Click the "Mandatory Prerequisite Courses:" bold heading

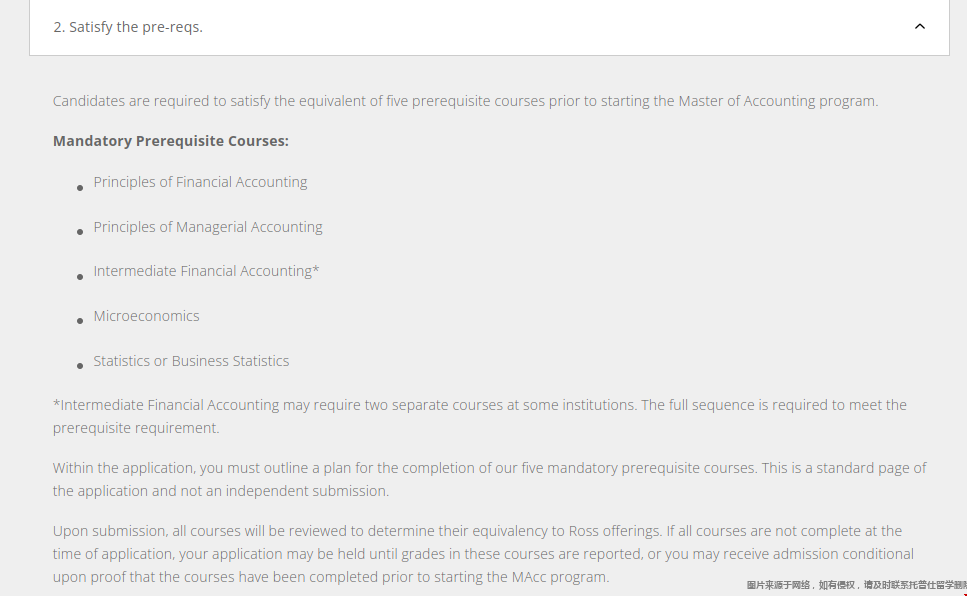(x=171, y=141)
